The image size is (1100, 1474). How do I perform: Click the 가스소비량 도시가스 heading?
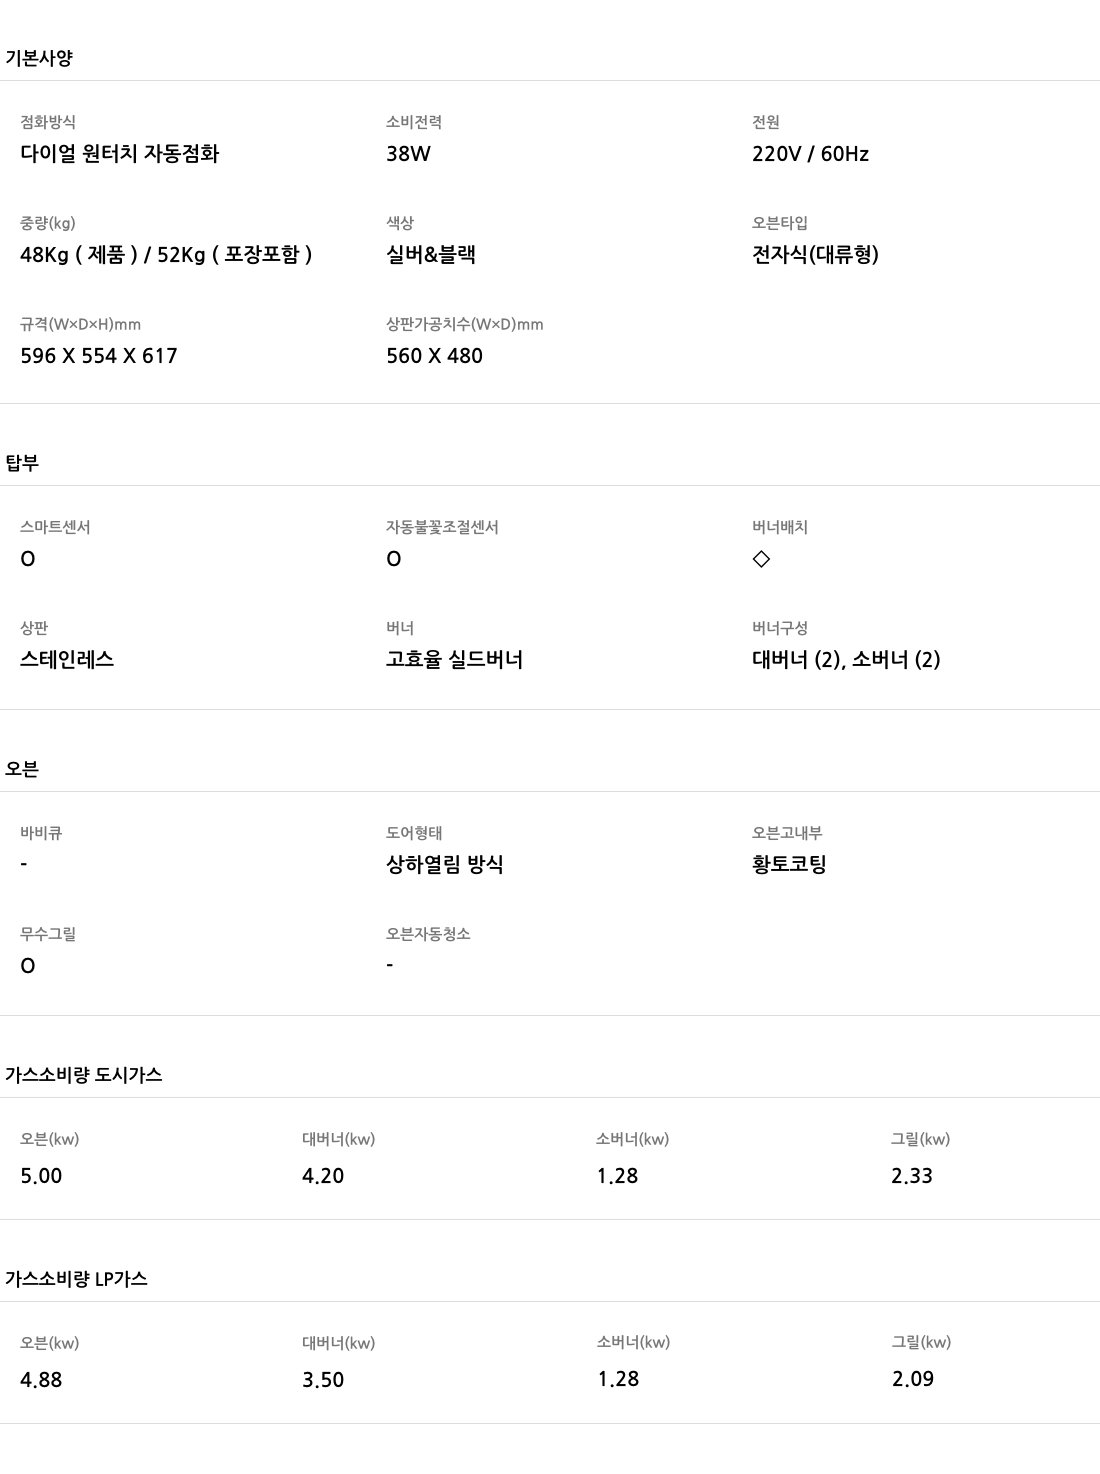[83, 1075]
